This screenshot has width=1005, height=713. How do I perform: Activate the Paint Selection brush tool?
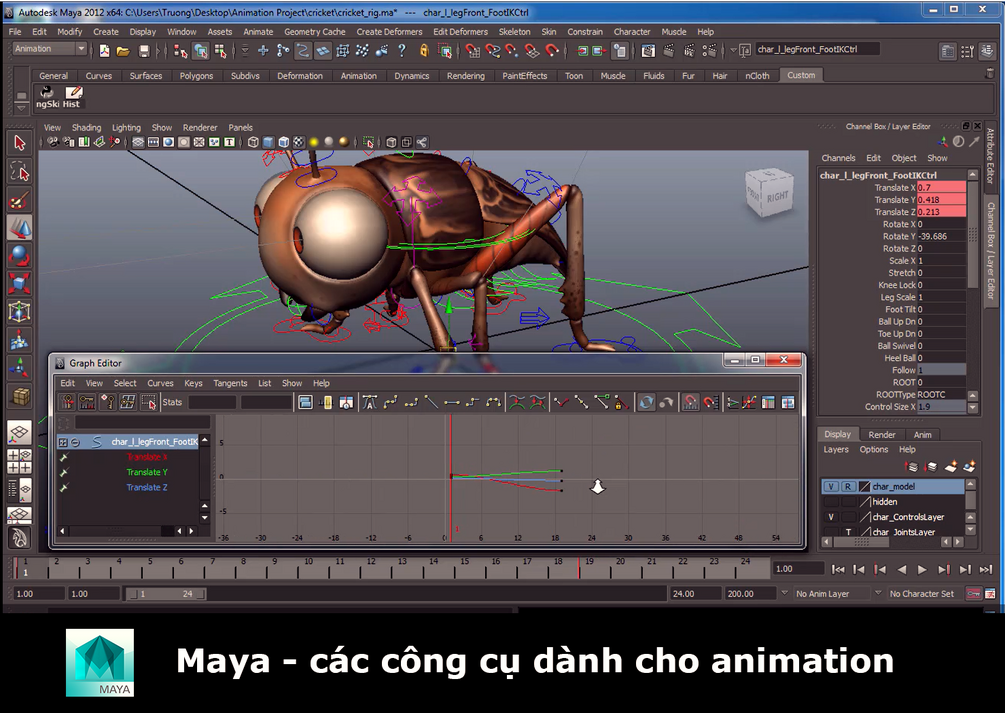click(19, 200)
